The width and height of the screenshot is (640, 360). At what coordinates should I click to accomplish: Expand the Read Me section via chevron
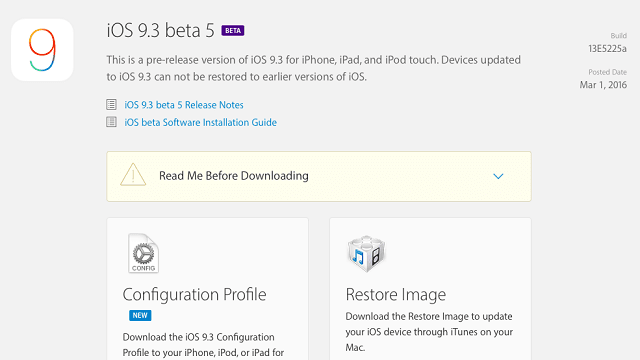[x=498, y=176]
